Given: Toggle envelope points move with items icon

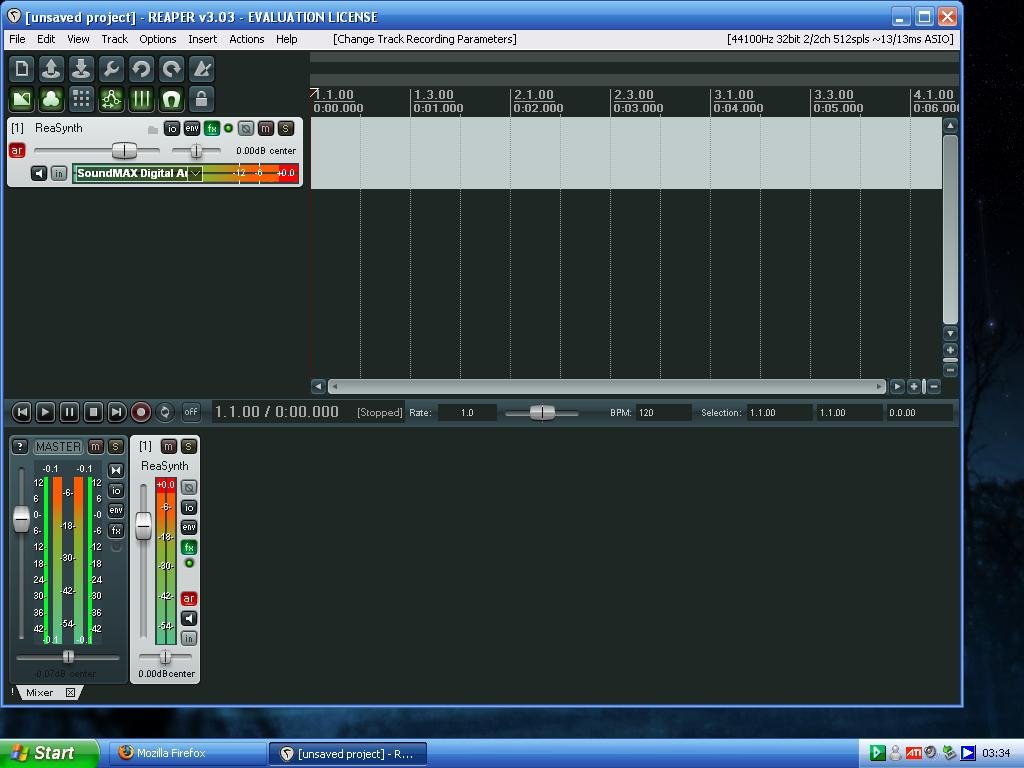Looking at the screenshot, I should click(x=111, y=99).
